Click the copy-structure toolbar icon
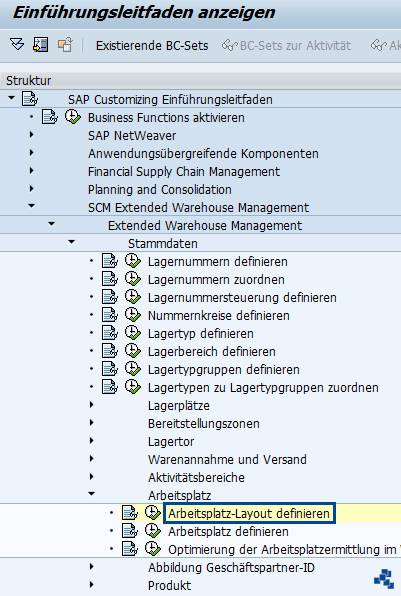 click(65, 44)
